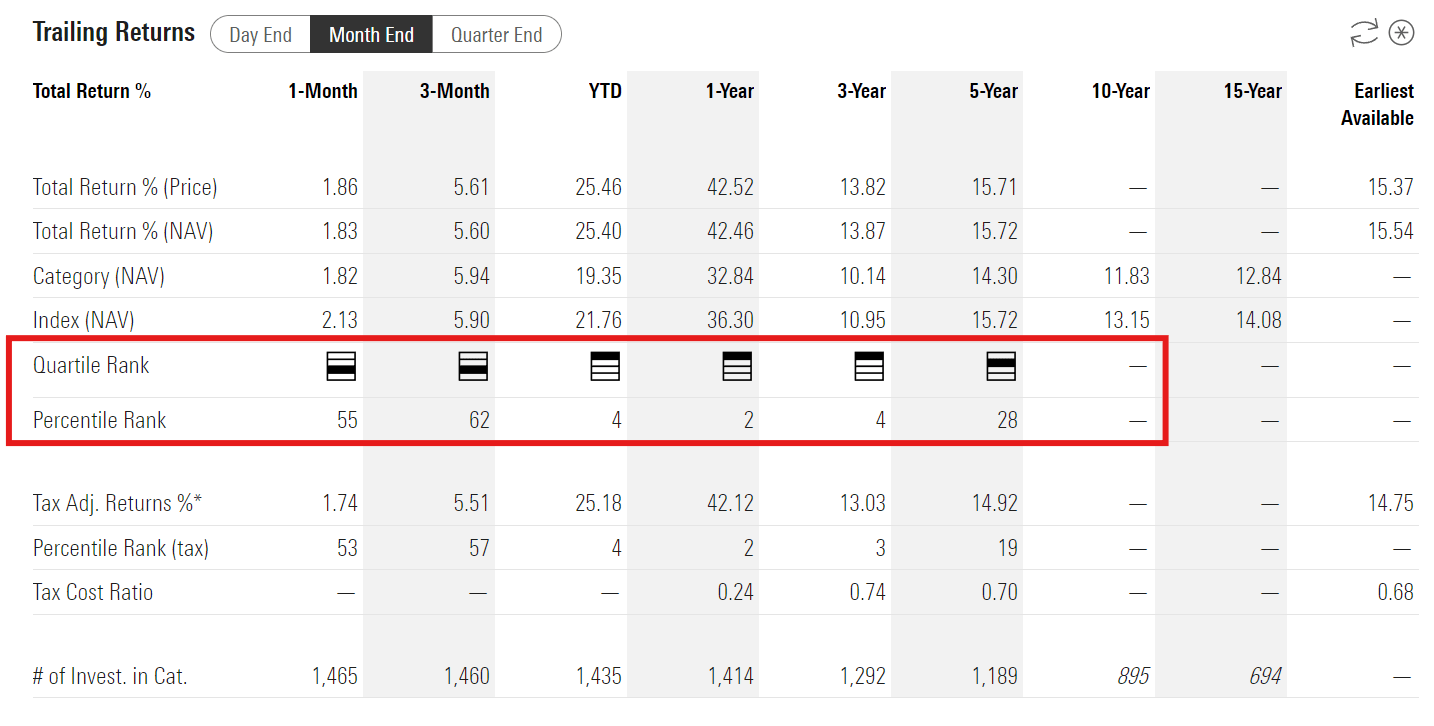Click the Total Return % (NAV) label
The image size is (1434, 726).
[x=123, y=231]
